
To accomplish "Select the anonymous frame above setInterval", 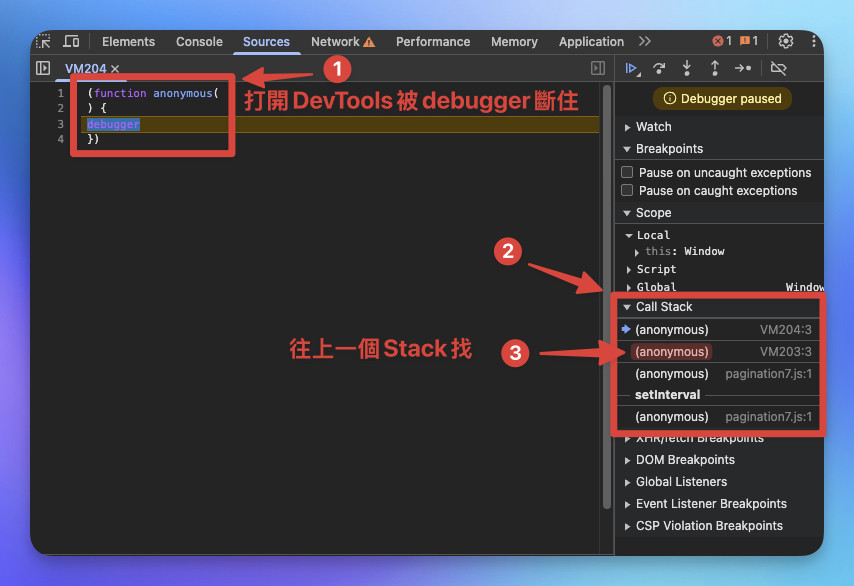I will tap(719, 374).
